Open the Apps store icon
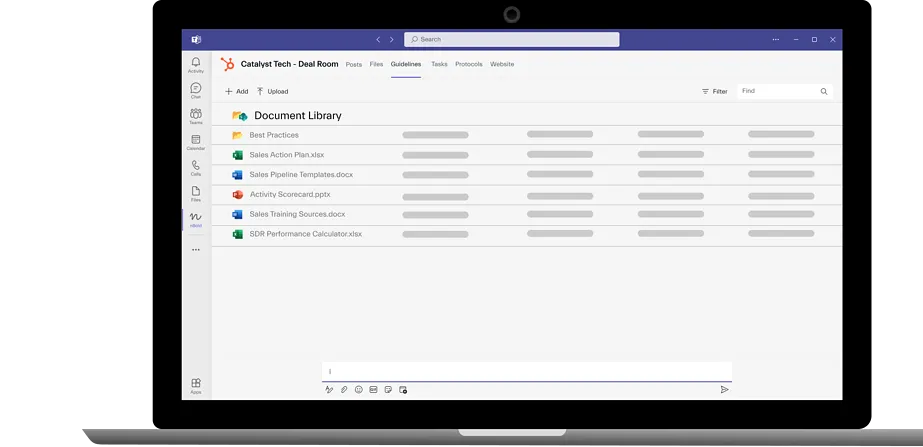Screen dimensions: 923x447 click(196, 386)
